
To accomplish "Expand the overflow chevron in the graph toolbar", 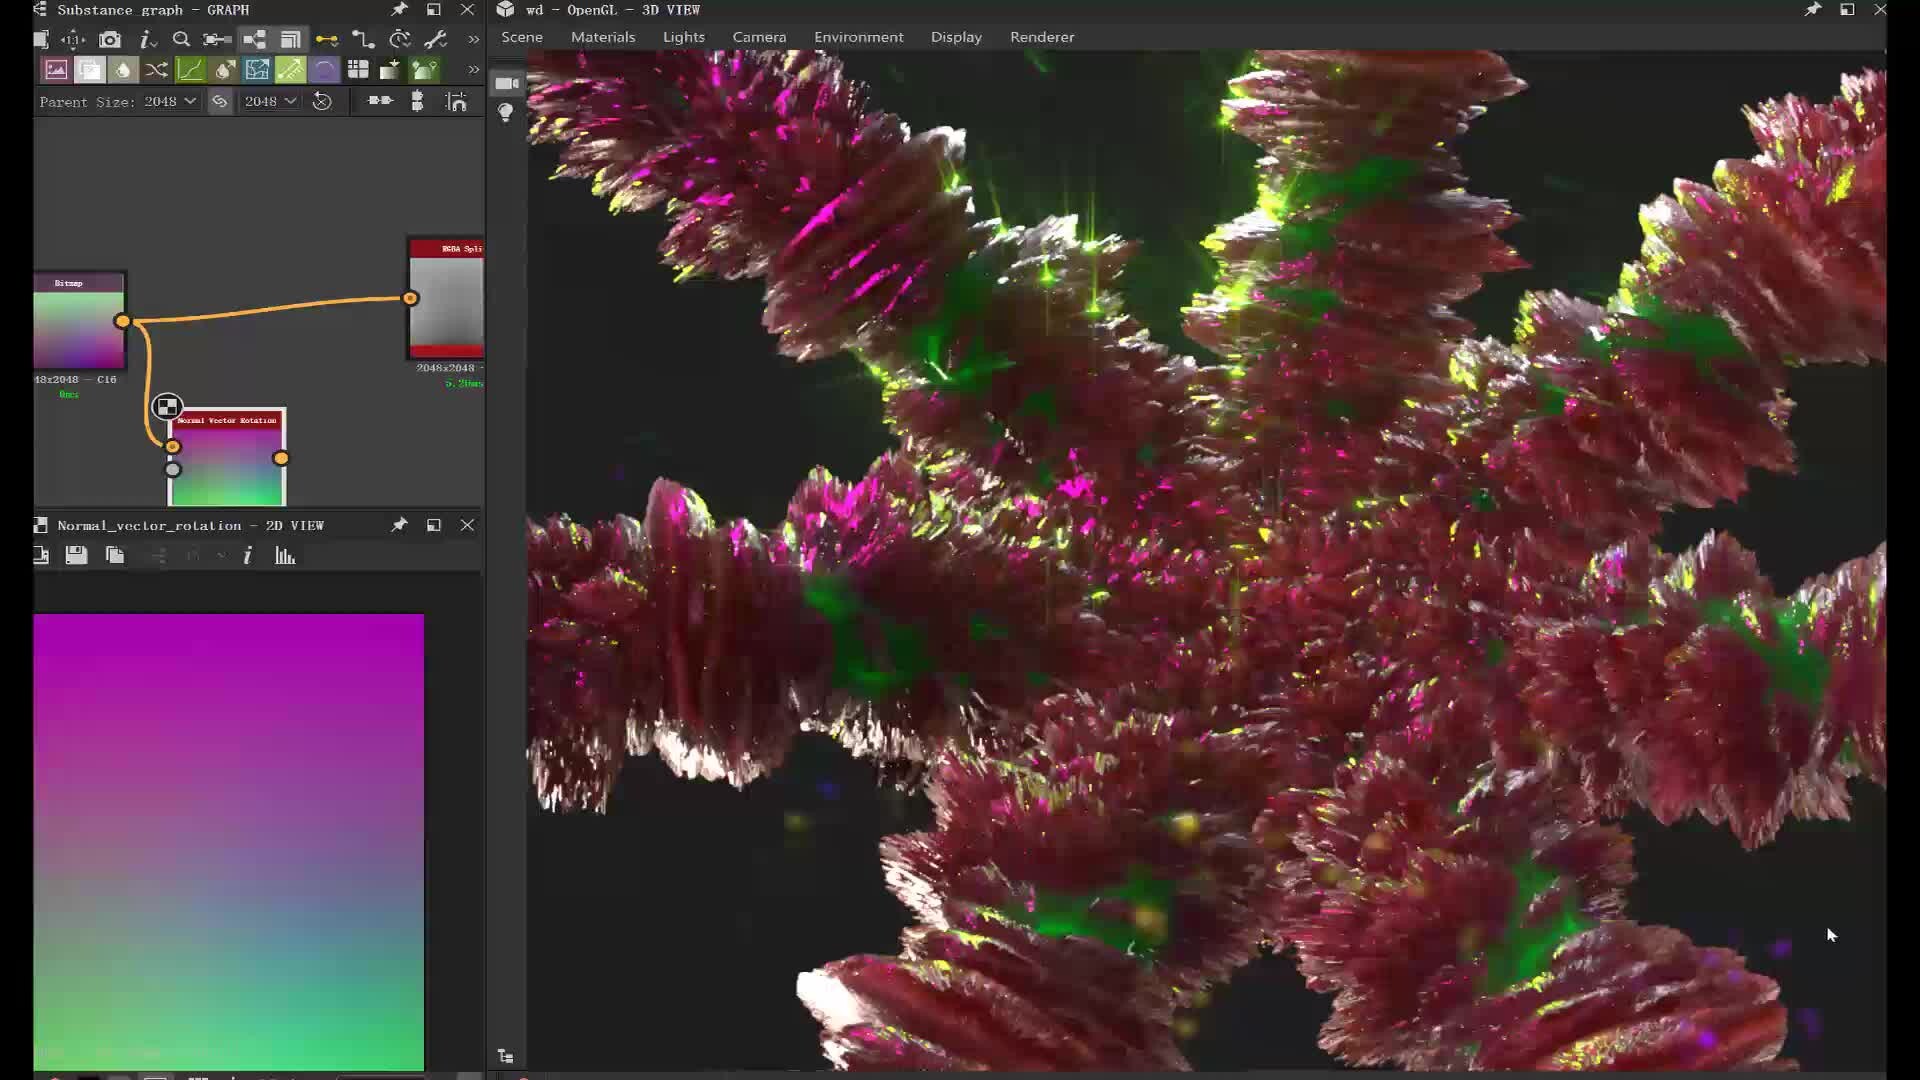I will coord(472,40).
